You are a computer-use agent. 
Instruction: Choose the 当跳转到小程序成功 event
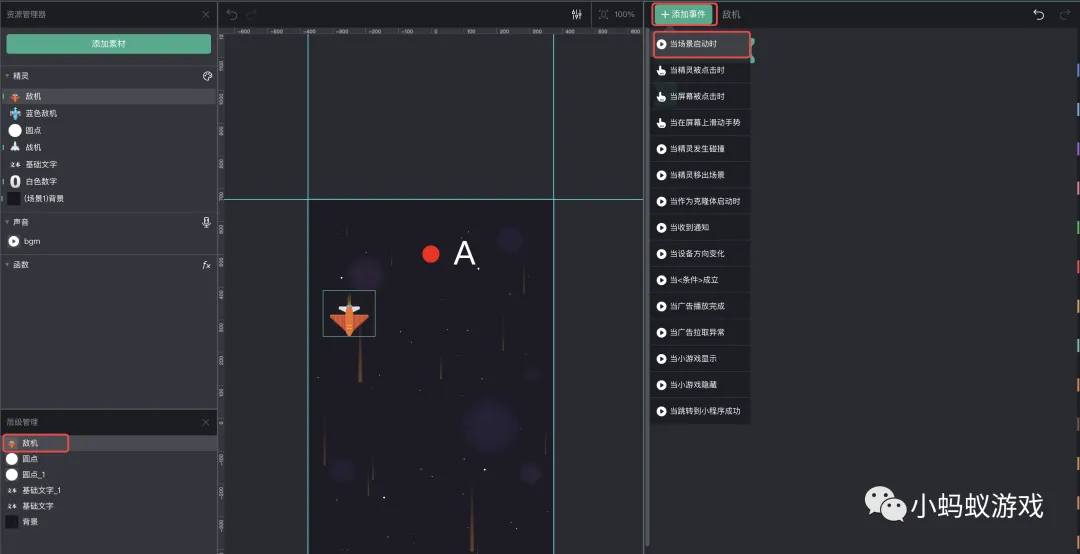point(700,411)
